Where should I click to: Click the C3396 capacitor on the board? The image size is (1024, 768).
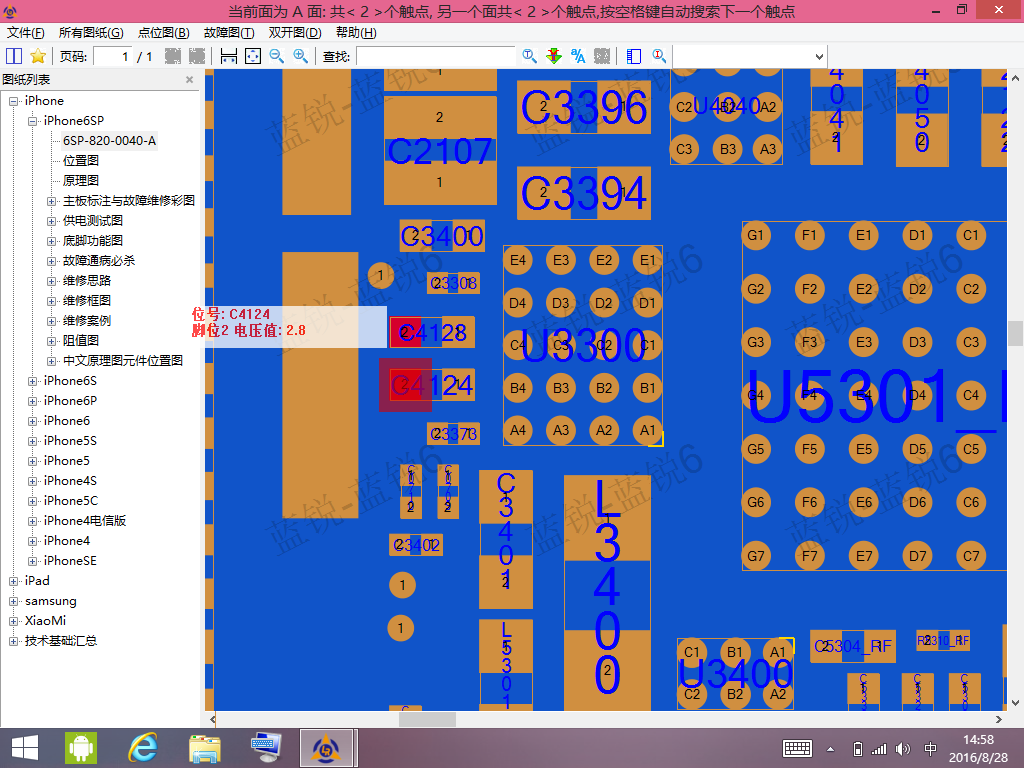point(584,107)
